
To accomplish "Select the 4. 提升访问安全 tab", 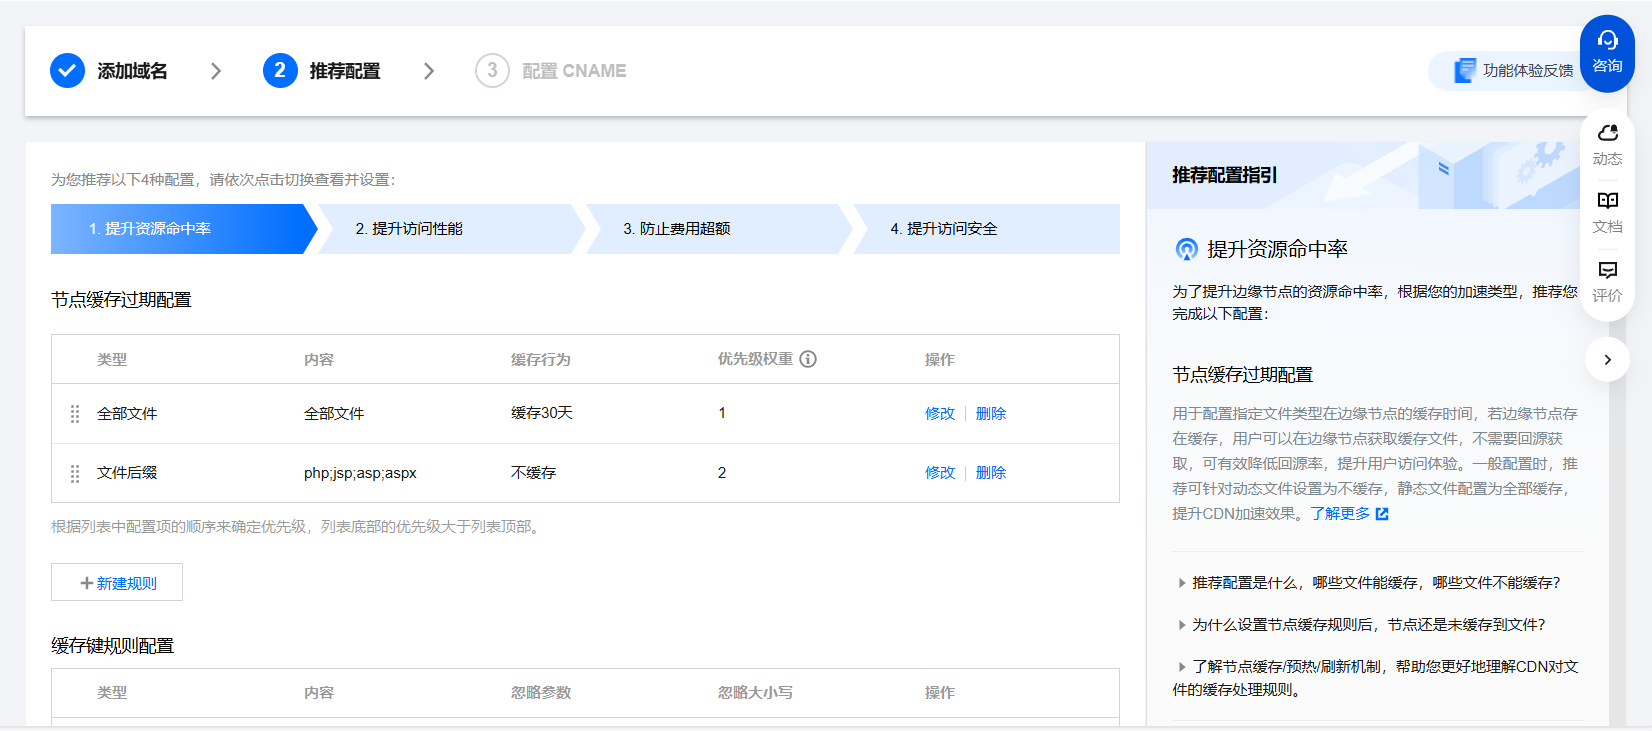I will [x=943, y=229].
